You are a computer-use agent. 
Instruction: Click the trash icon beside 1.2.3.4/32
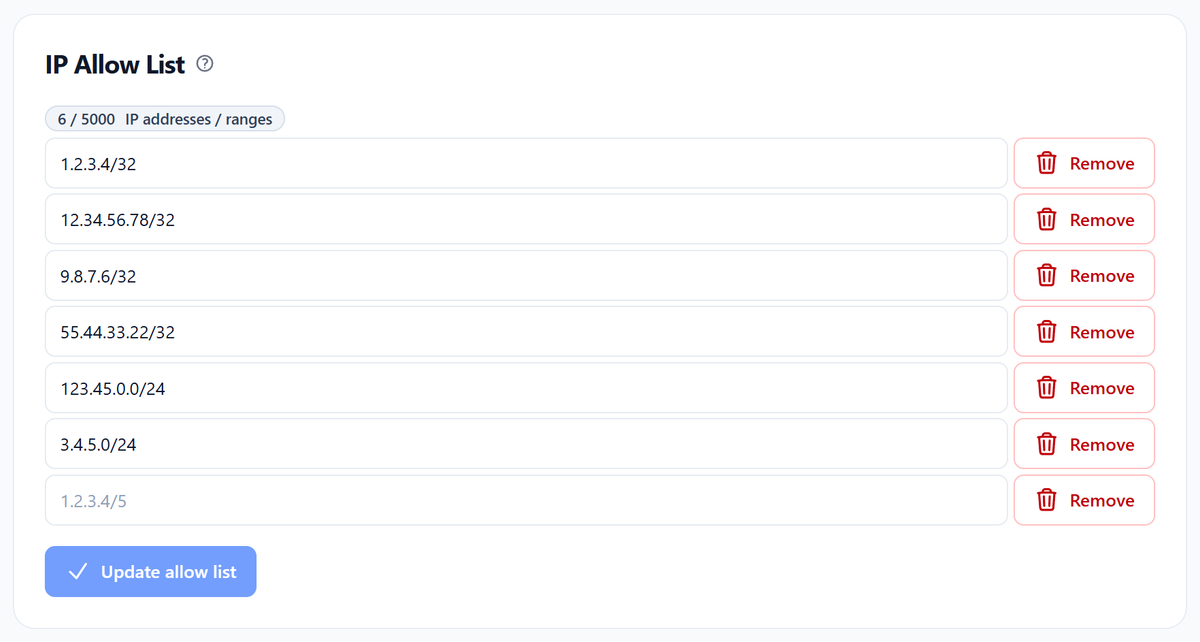(x=1046, y=162)
